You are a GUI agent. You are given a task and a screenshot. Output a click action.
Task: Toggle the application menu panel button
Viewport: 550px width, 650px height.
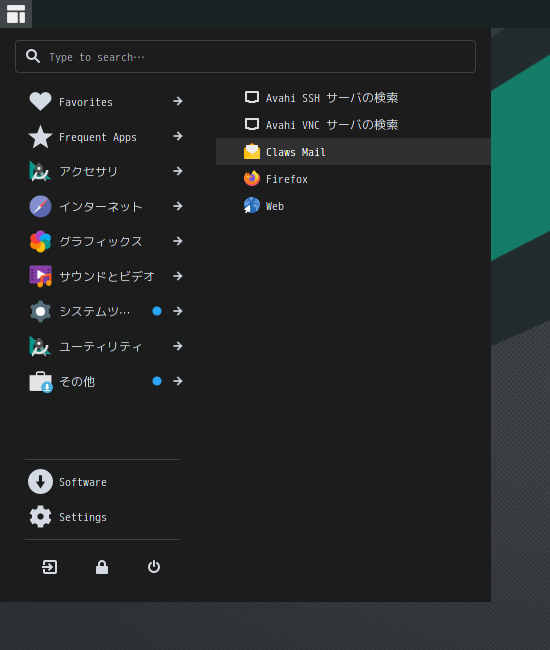point(16,14)
